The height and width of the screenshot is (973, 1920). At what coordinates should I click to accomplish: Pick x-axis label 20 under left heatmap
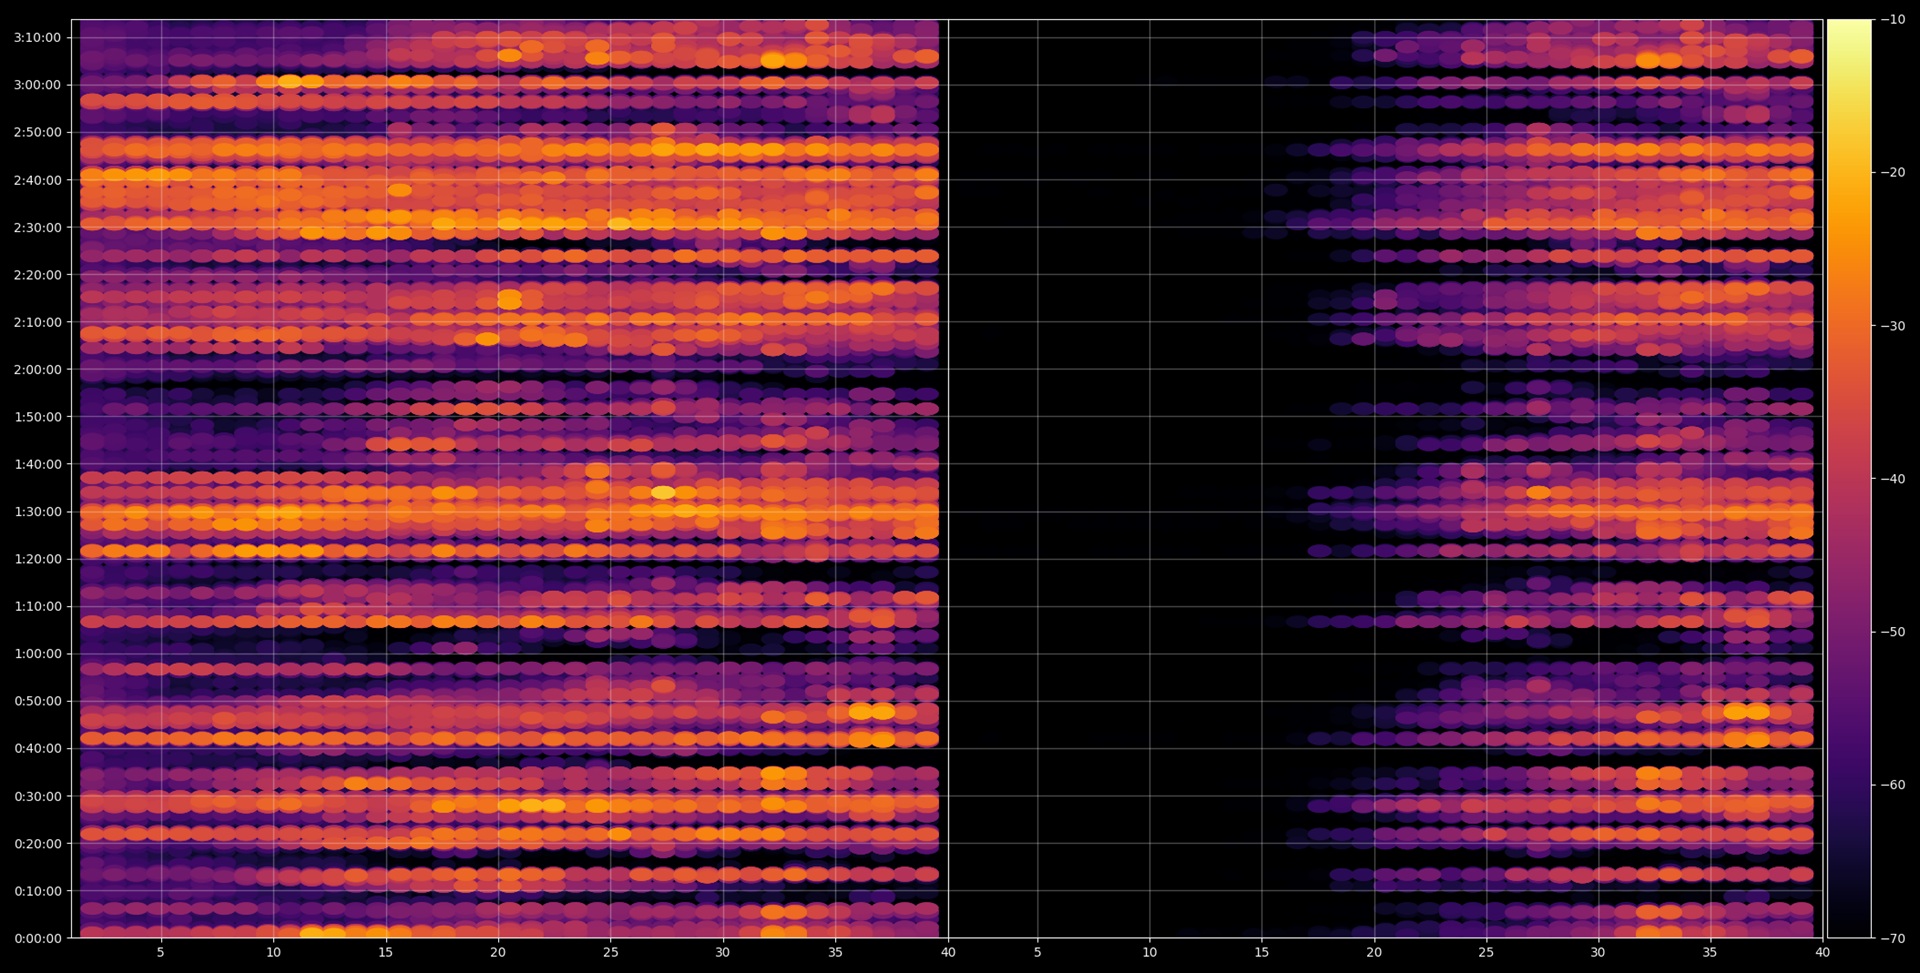(498, 952)
